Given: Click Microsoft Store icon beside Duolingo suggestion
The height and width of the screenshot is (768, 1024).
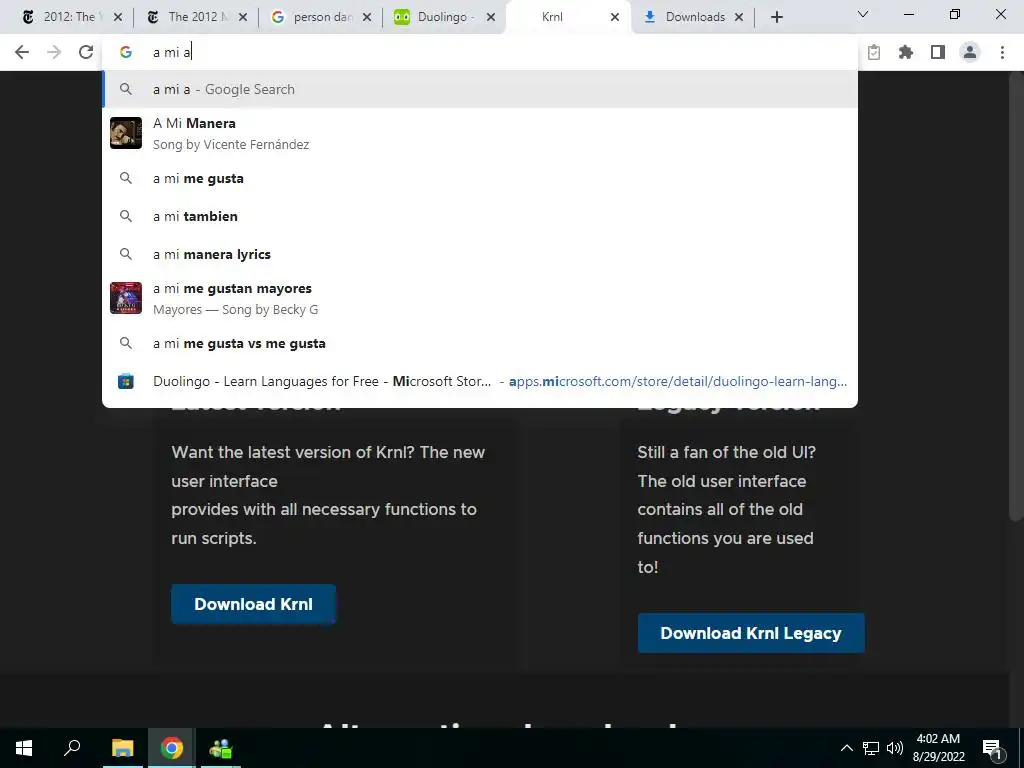Looking at the screenshot, I should pos(125,381).
